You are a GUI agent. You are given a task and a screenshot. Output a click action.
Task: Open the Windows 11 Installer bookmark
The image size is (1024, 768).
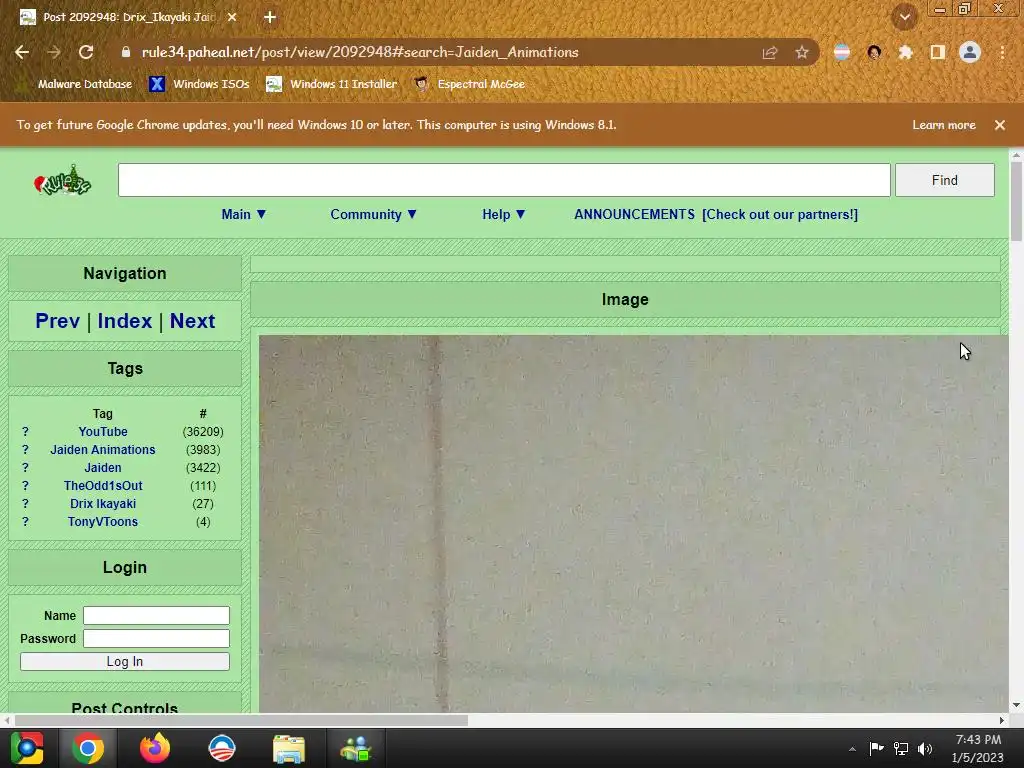[x=332, y=84]
